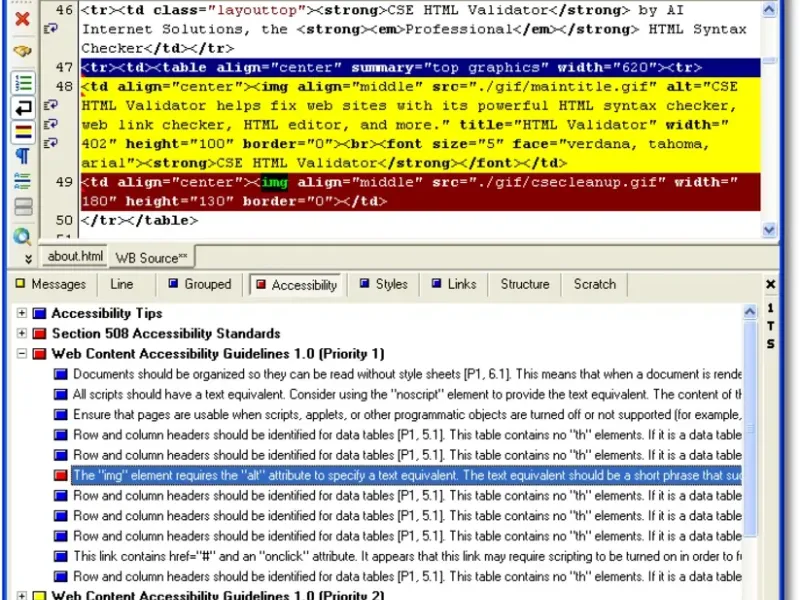Toggle the colored line highlight icon
Screen dimensions: 800x600
23,132
